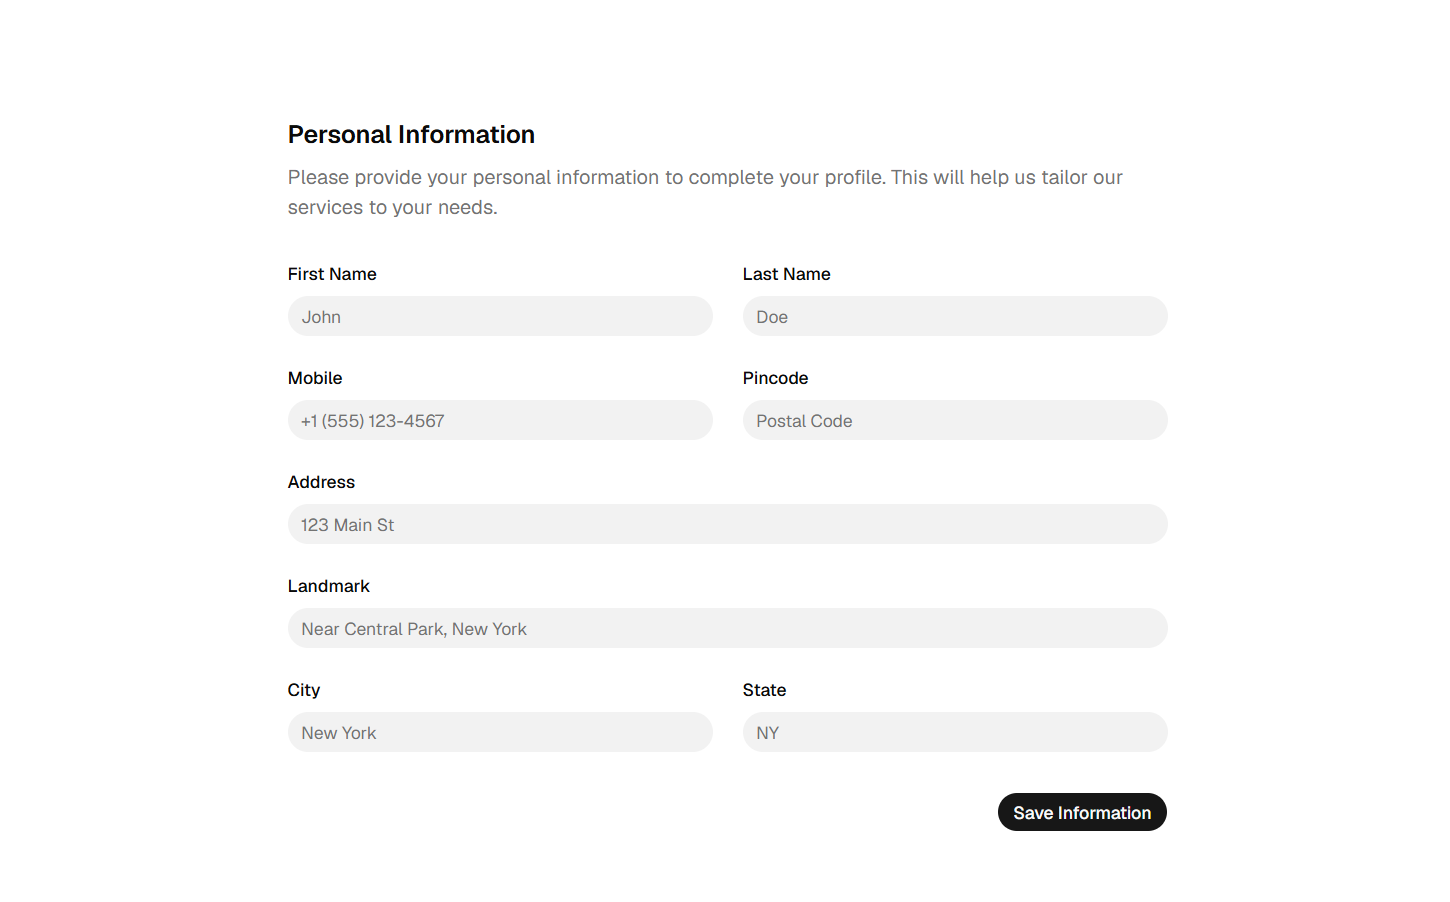Click the Mobile label above phone field
The height and width of the screenshot is (902, 1450).
point(315,378)
